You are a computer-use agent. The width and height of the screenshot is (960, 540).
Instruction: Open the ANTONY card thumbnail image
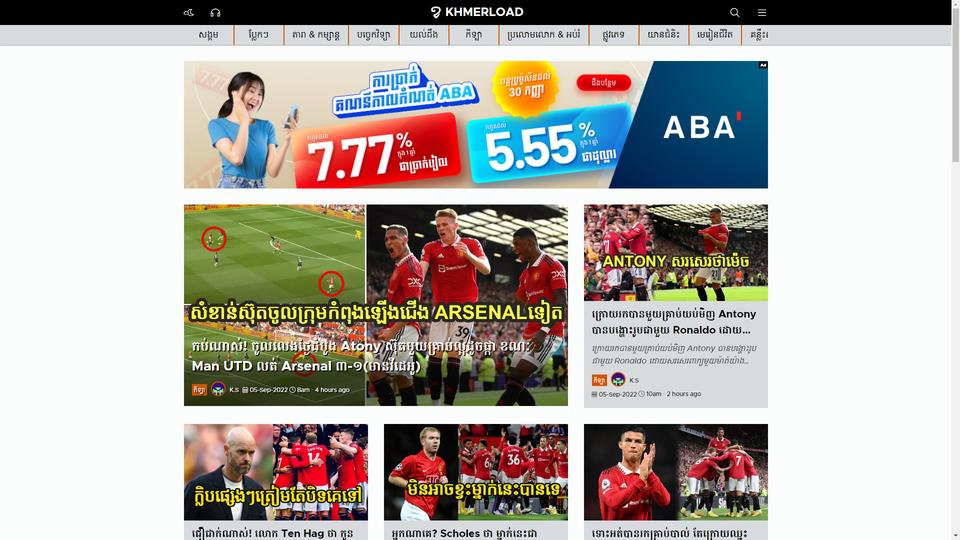(676, 252)
